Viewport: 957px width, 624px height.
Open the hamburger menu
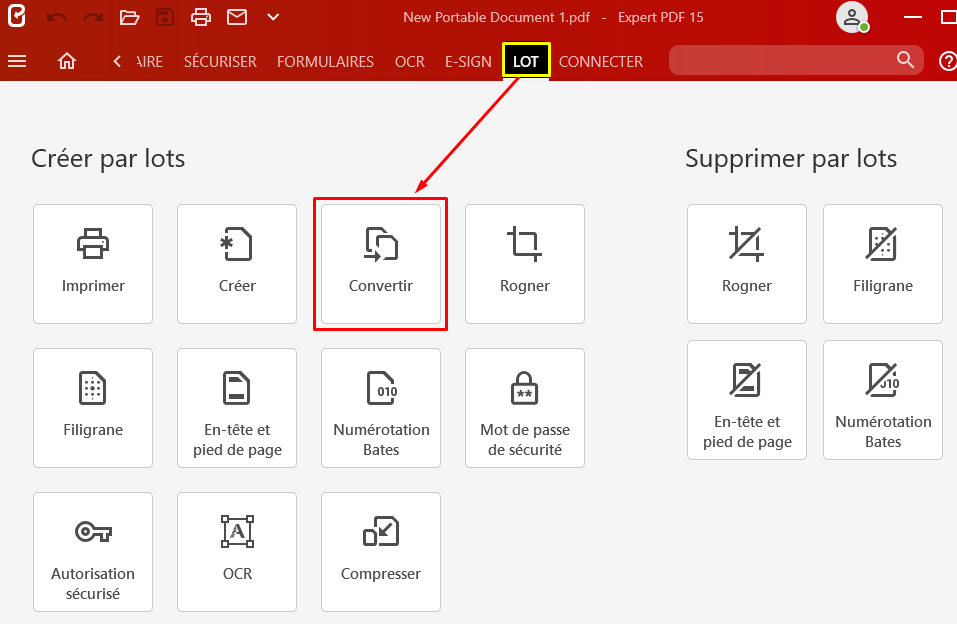point(17,61)
